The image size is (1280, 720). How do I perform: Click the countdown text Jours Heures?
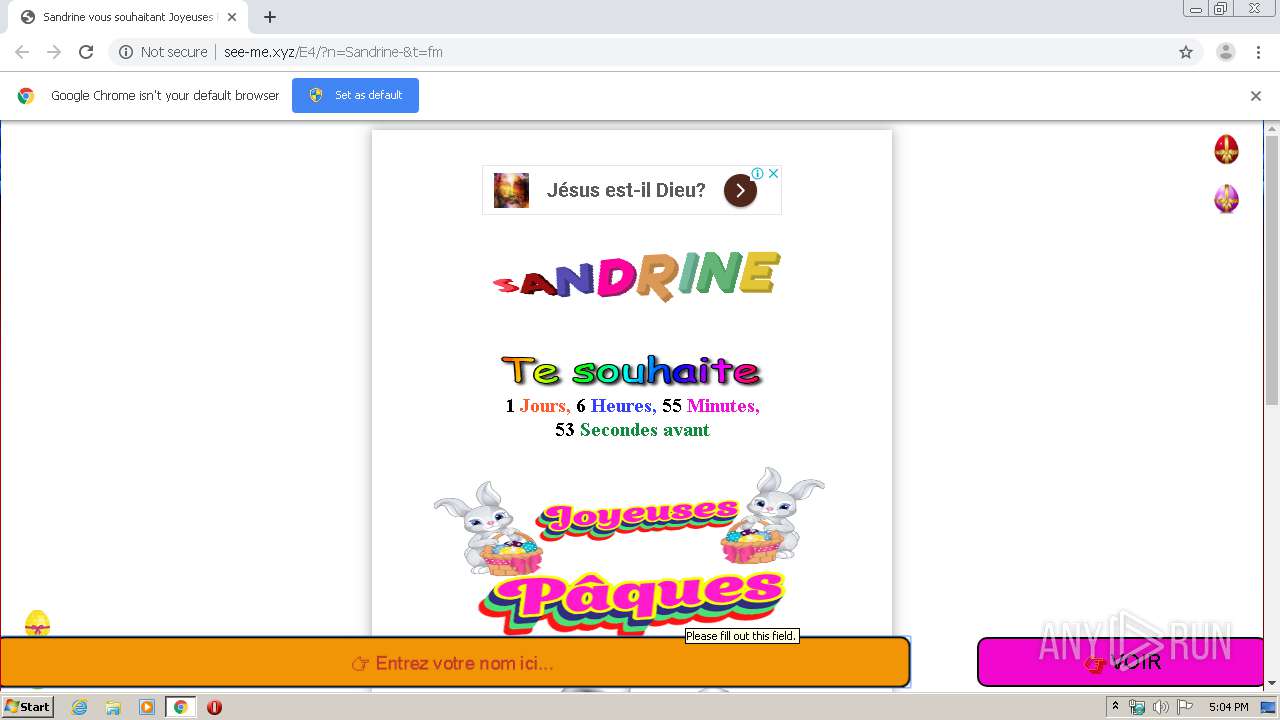pyautogui.click(x=632, y=406)
